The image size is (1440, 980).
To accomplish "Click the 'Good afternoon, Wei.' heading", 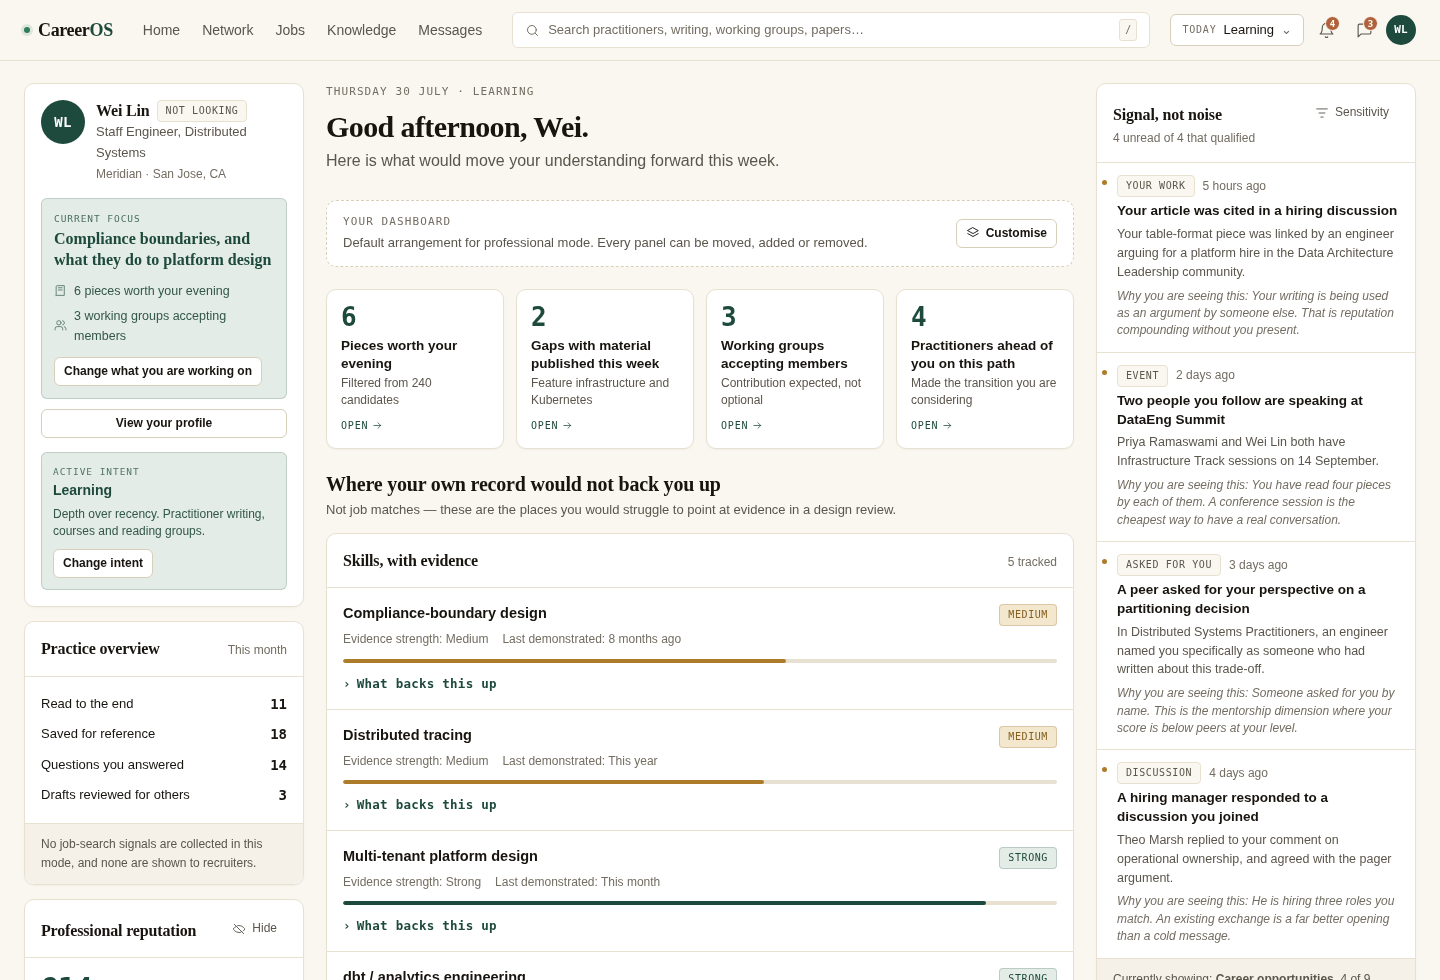I will pyautogui.click(x=457, y=127).
